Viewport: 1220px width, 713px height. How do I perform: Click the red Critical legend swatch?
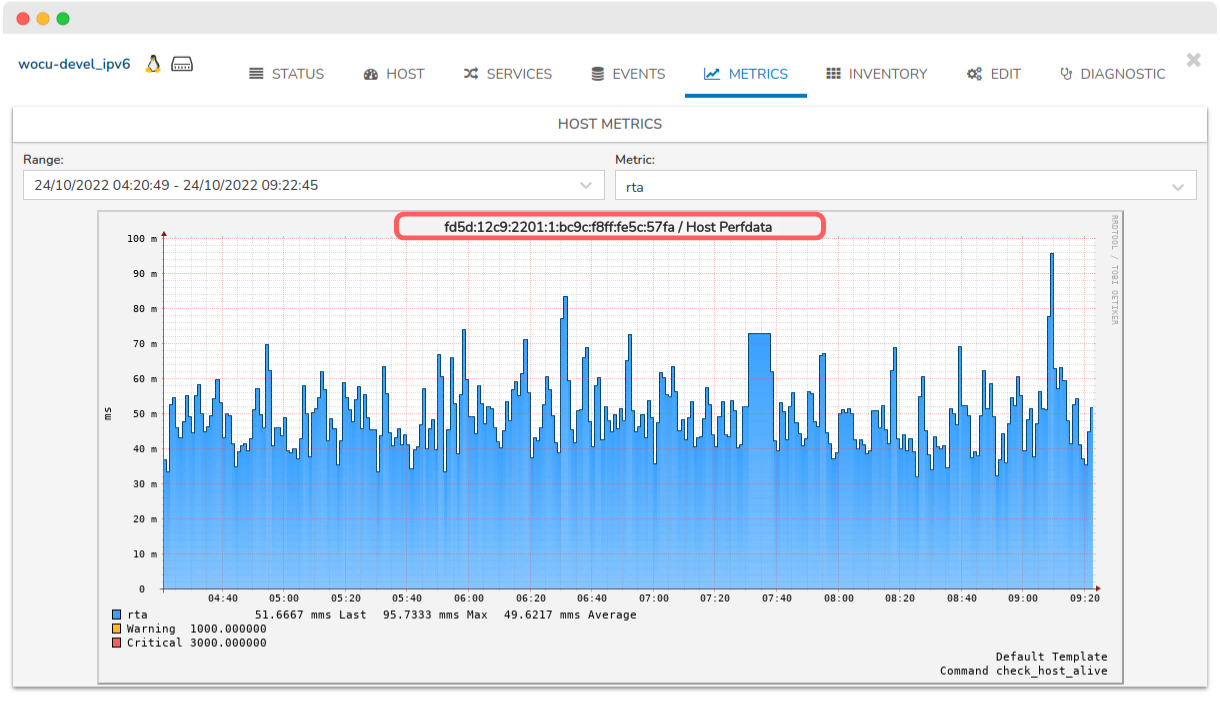tap(117, 643)
